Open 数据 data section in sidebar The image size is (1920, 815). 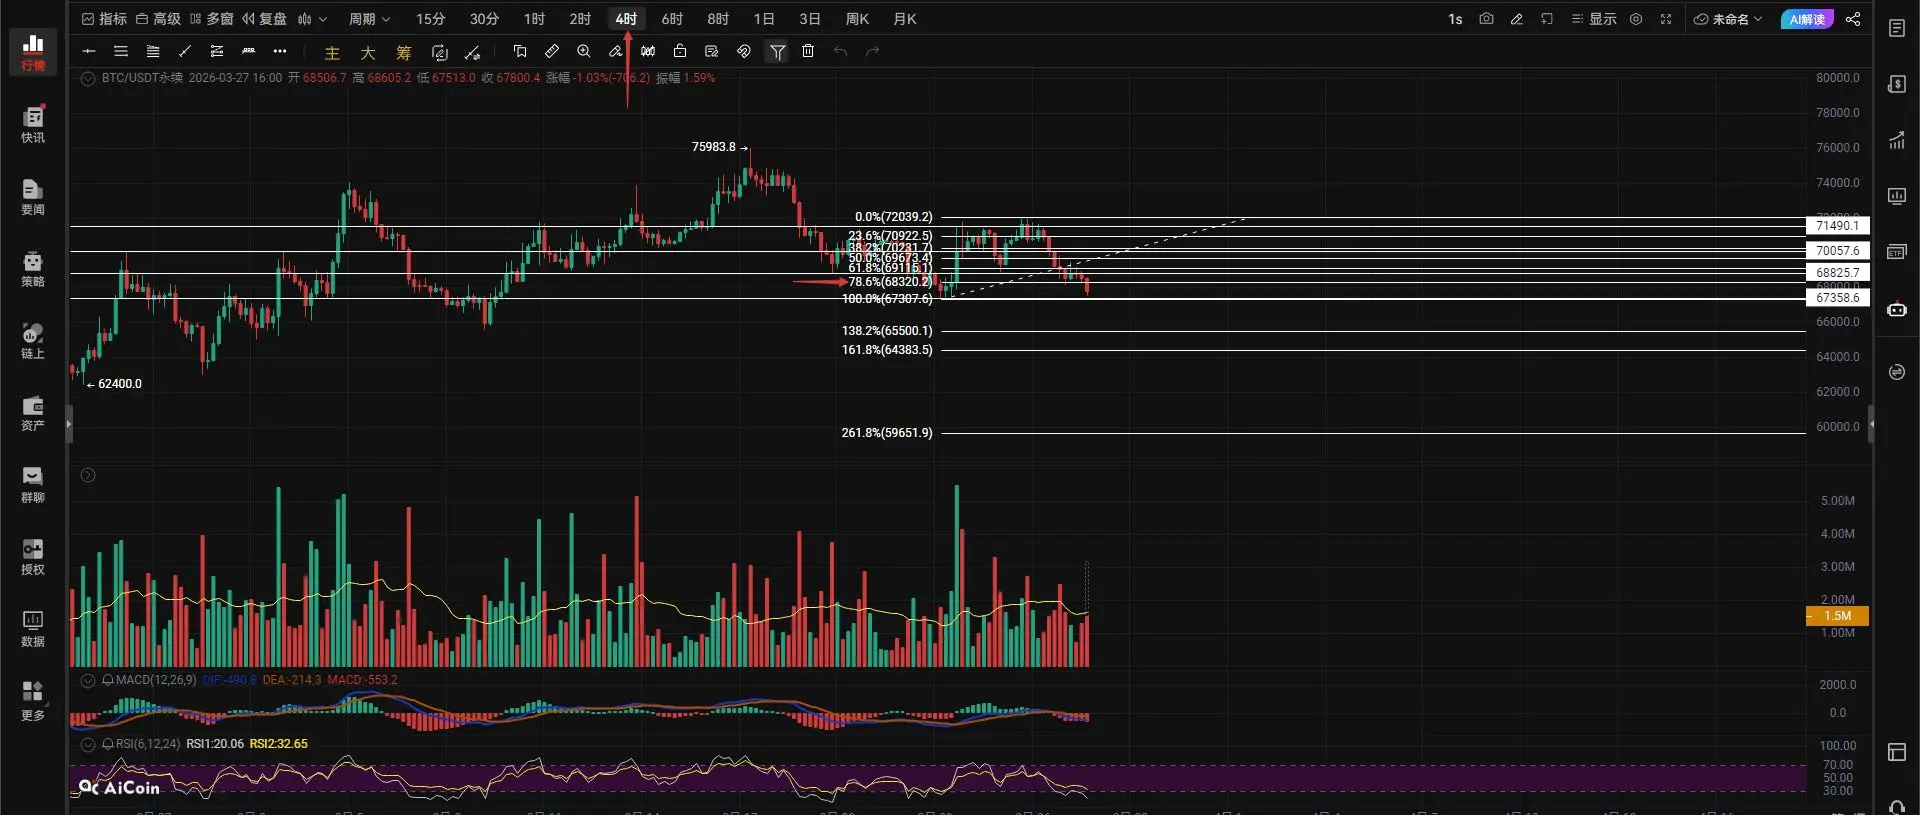(33, 629)
